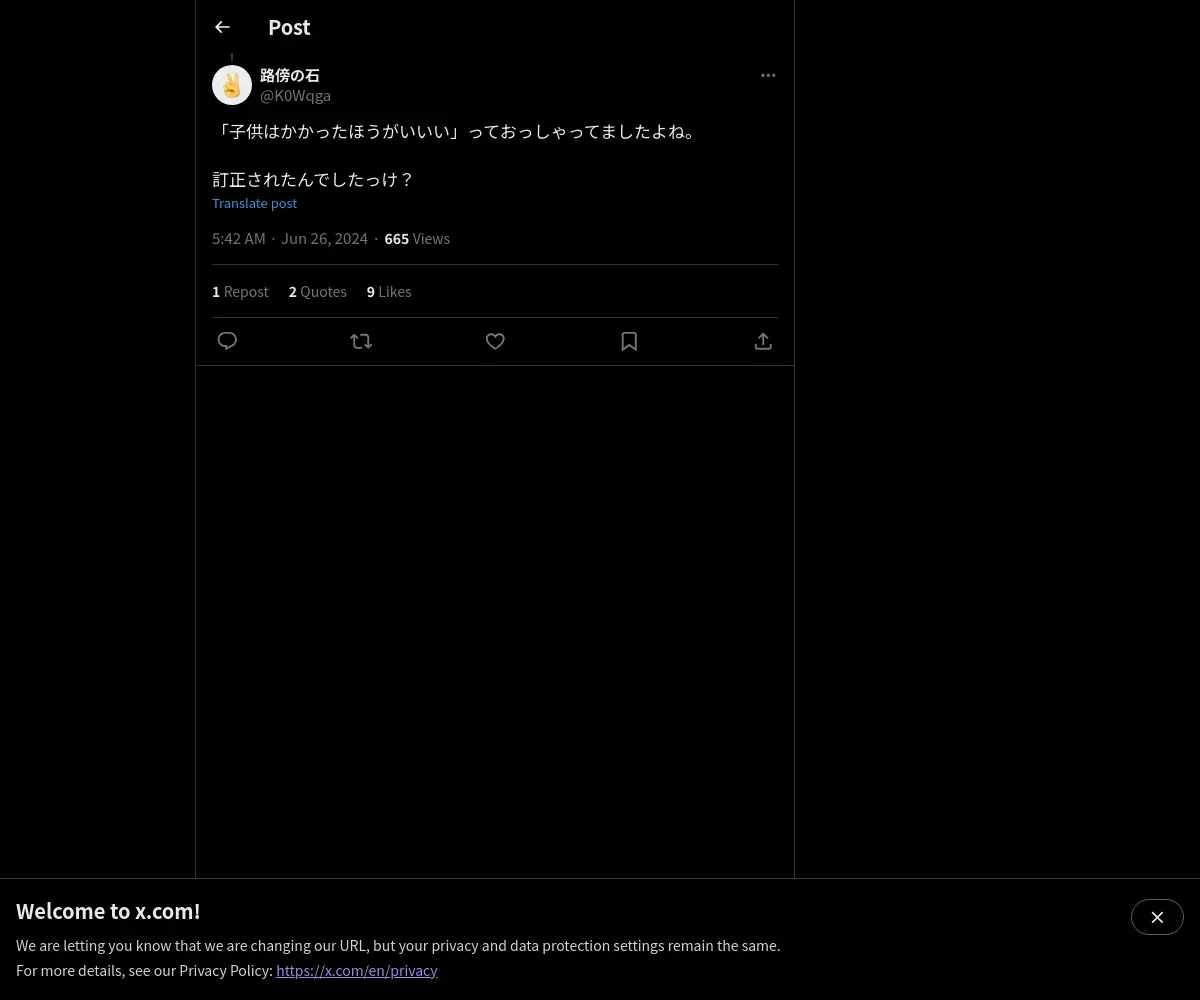Click Translate post link
Viewport: 1200px width, 1000px height.
pos(254,203)
